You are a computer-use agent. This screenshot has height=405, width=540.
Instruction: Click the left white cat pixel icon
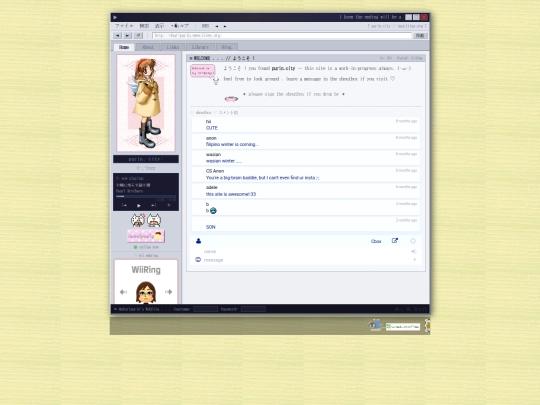[x=138, y=220]
